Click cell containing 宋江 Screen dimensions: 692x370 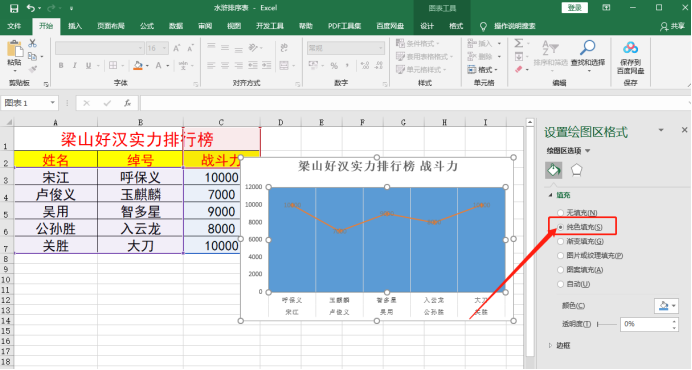click(56, 177)
